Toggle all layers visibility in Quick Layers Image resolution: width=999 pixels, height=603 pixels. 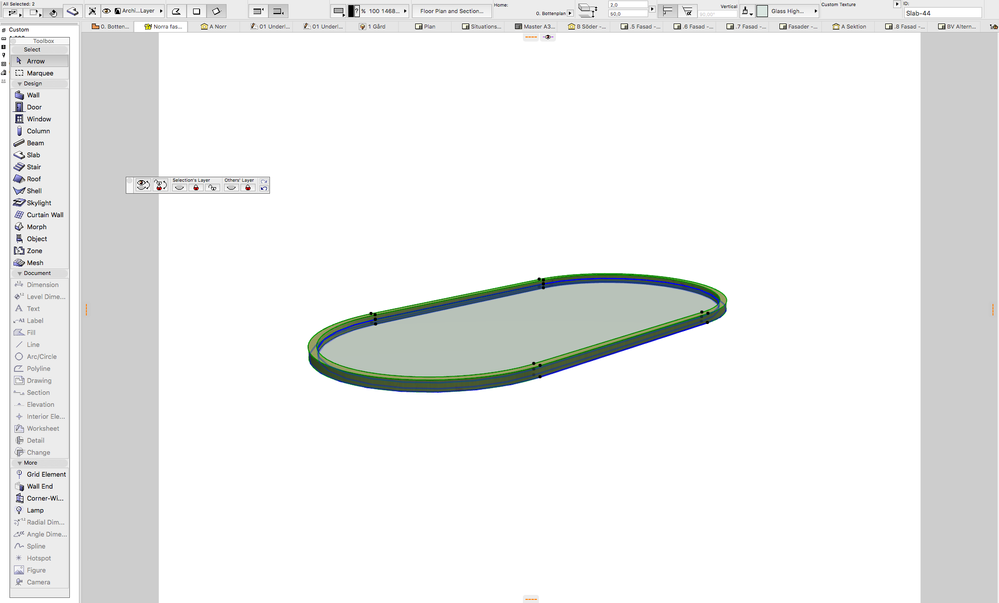pyautogui.click(x=143, y=185)
